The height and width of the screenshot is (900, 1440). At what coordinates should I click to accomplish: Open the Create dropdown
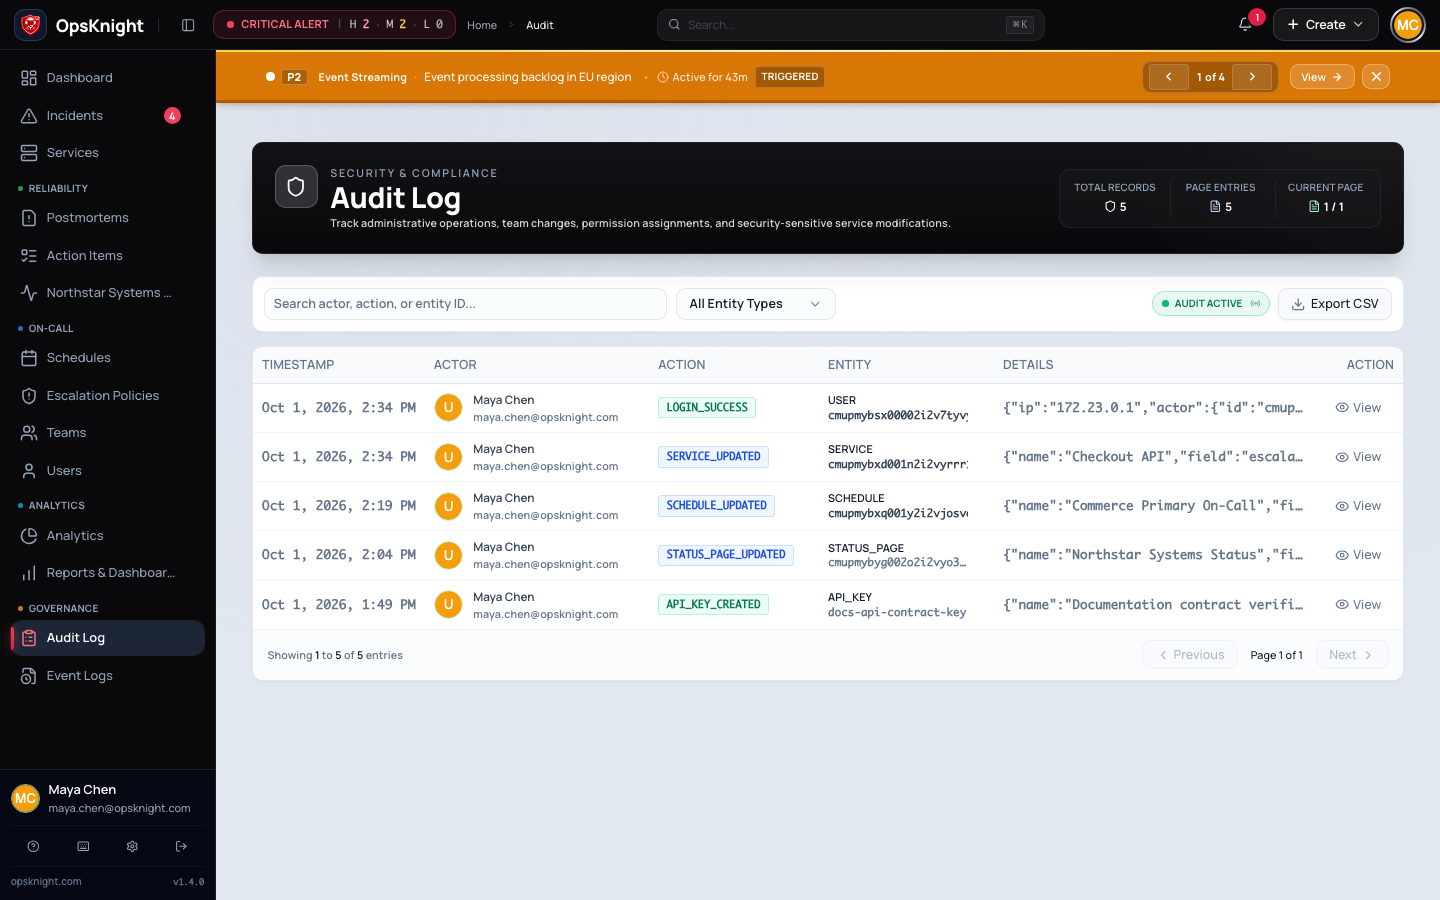click(x=1325, y=25)
